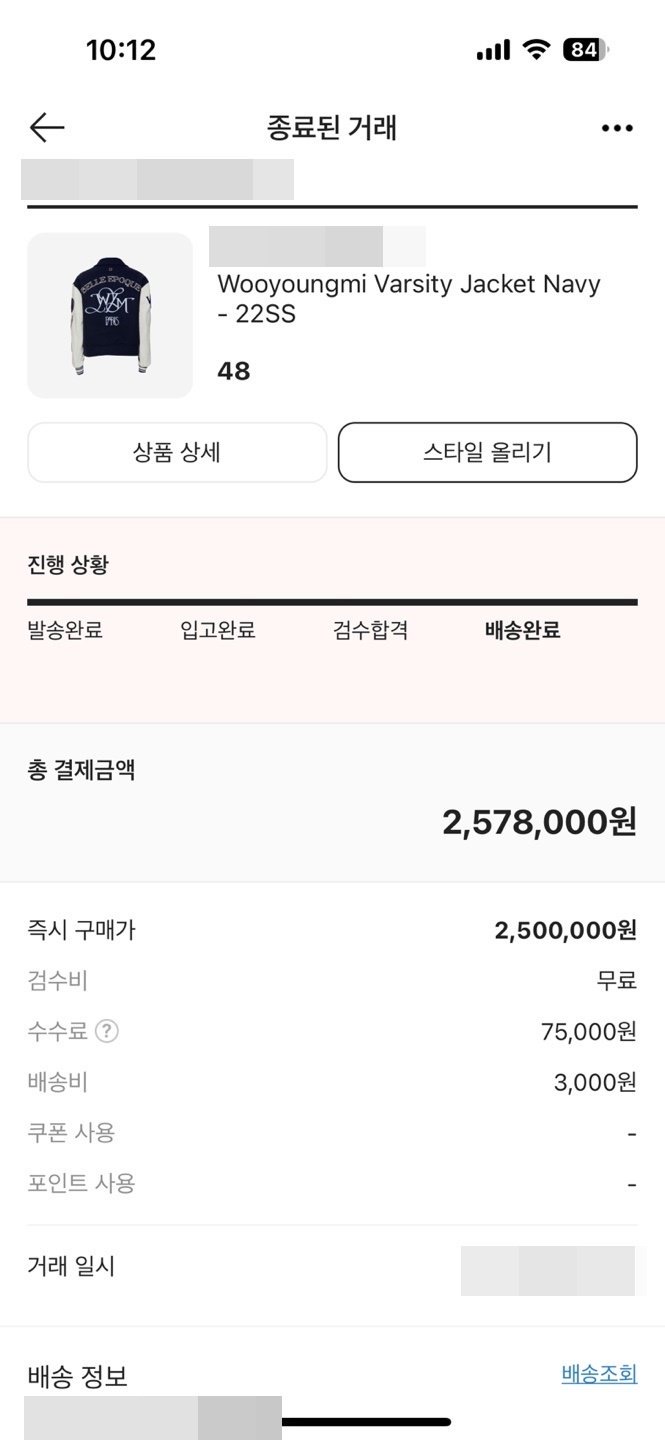Image resolution: width=665 pixels, height=1440 pixels.
Task: Open the 배송조회 tracking link
Action: [x=599, y=1374]
